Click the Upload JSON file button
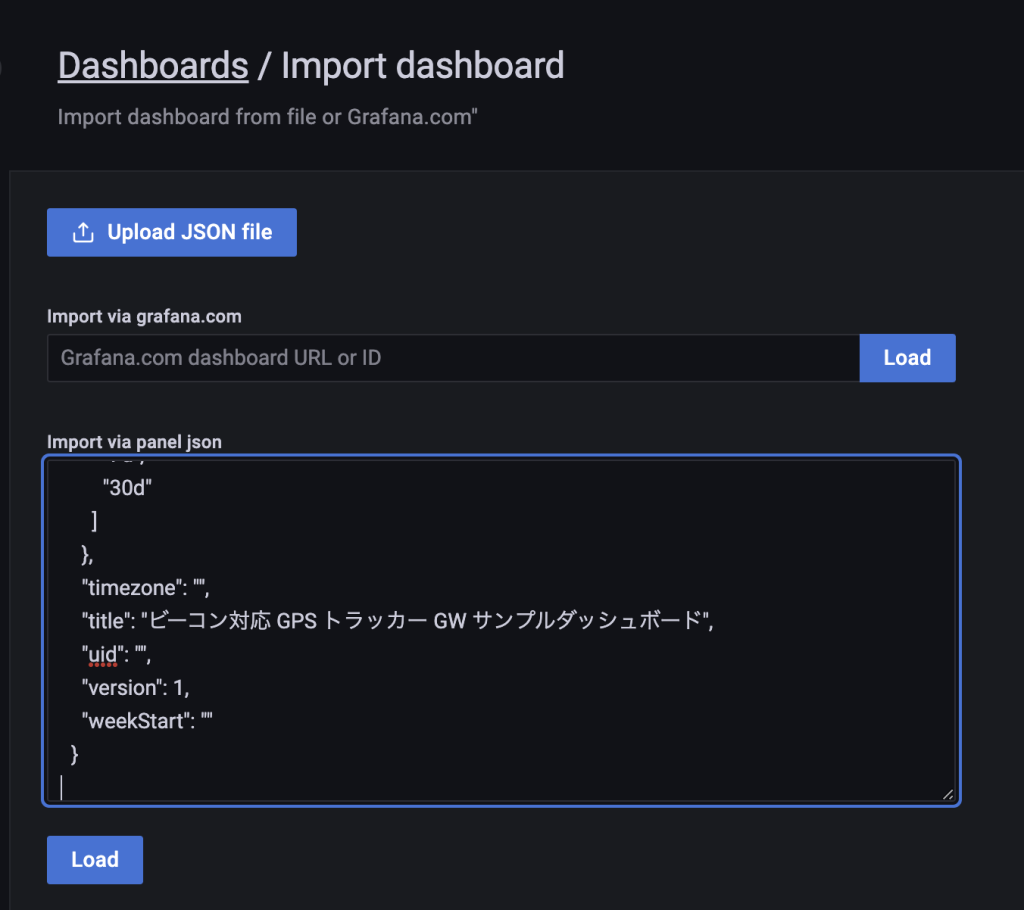 click(x=172, y=232)
